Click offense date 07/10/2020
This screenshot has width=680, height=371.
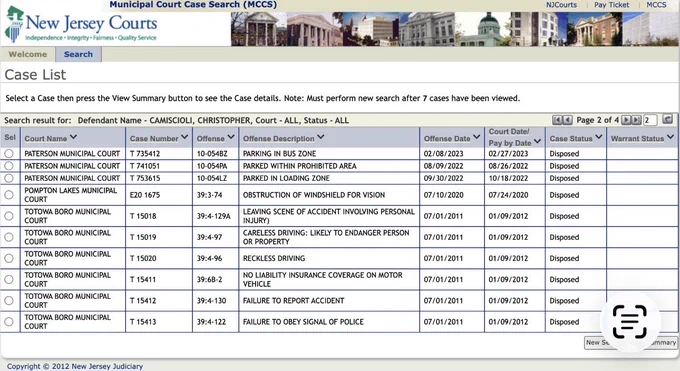(444, 195)
